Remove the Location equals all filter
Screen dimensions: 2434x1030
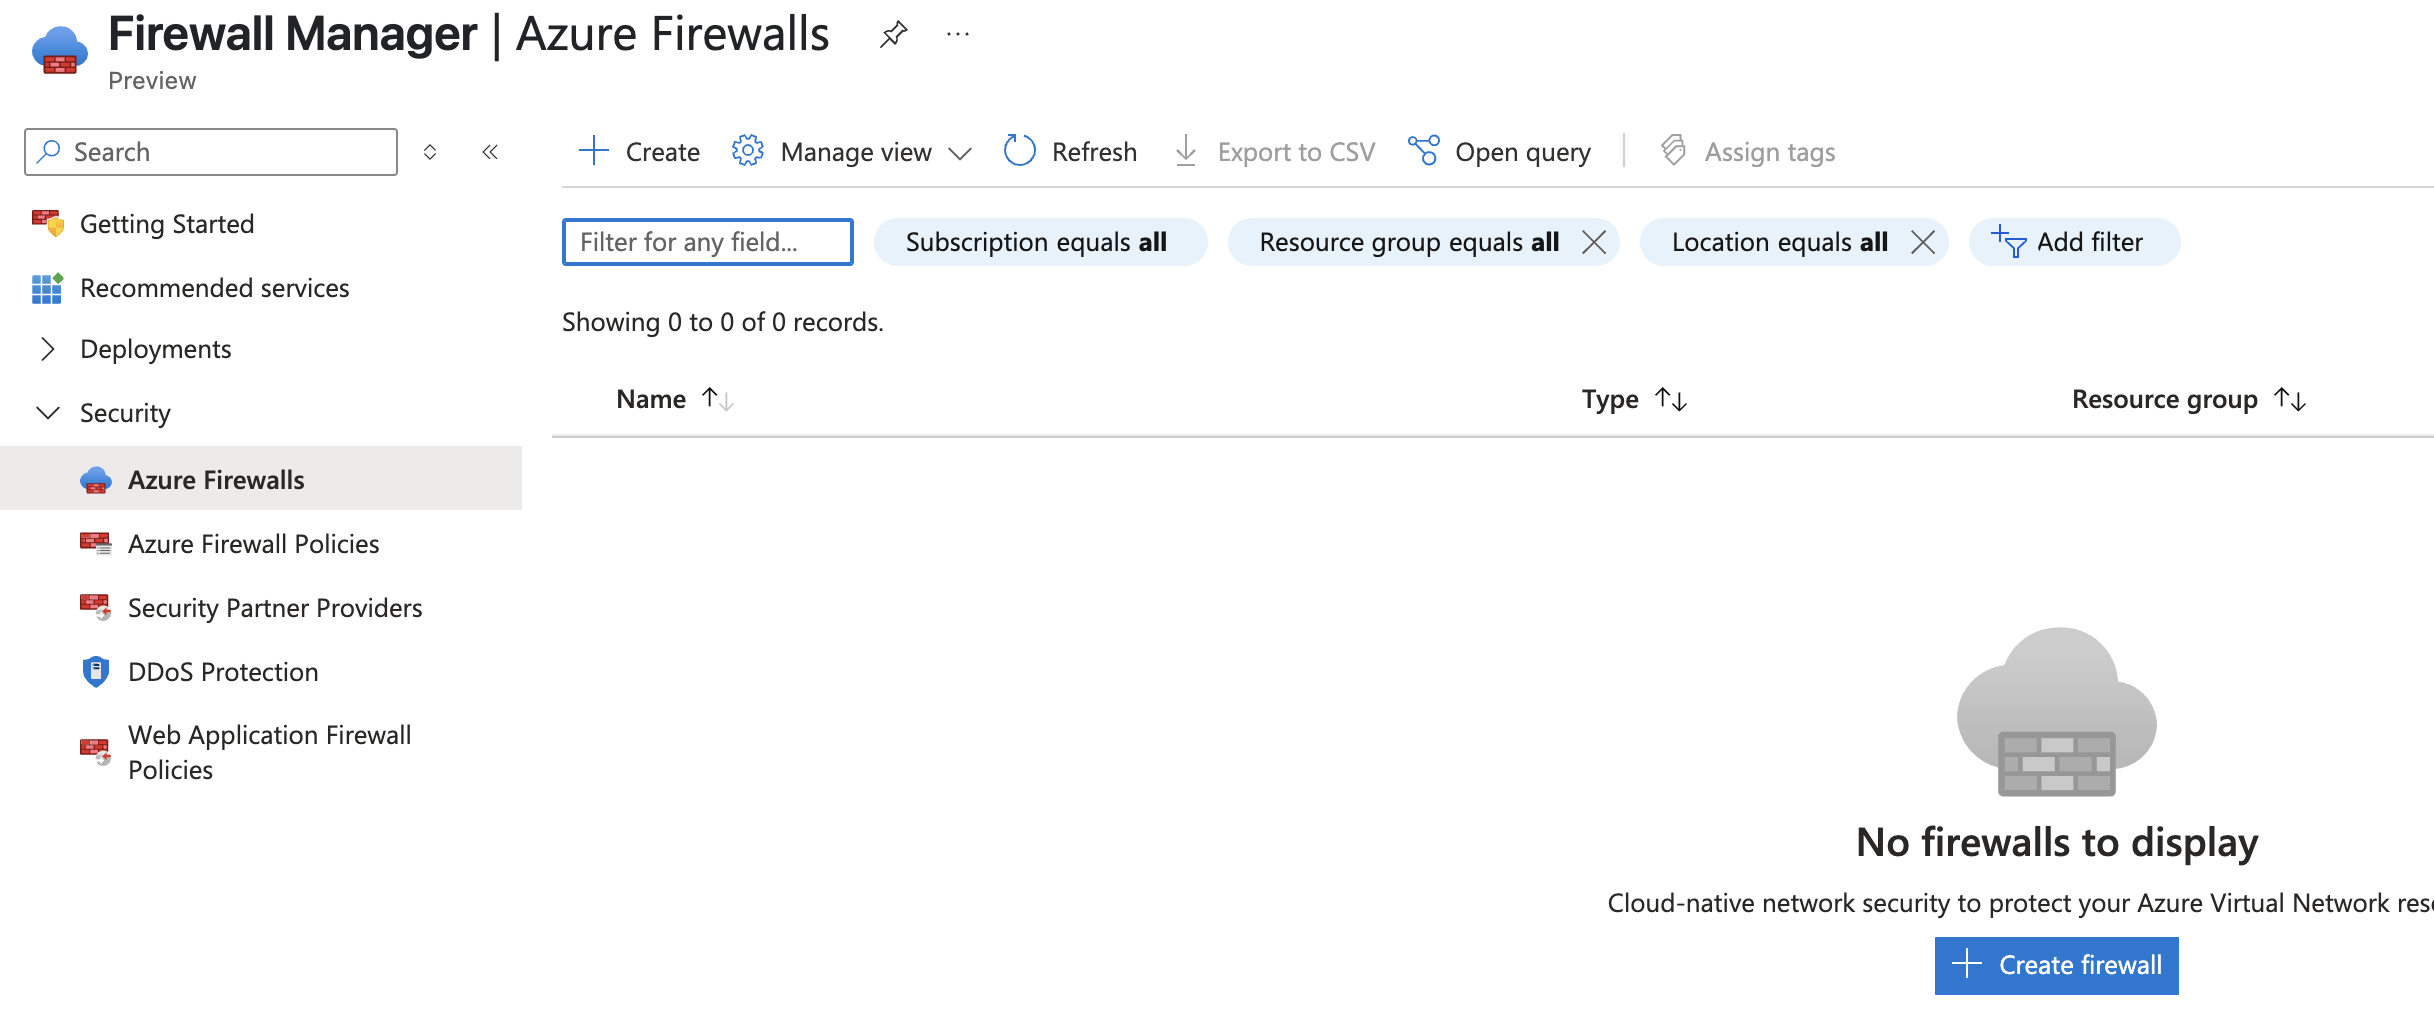[x=1923, y=242]
